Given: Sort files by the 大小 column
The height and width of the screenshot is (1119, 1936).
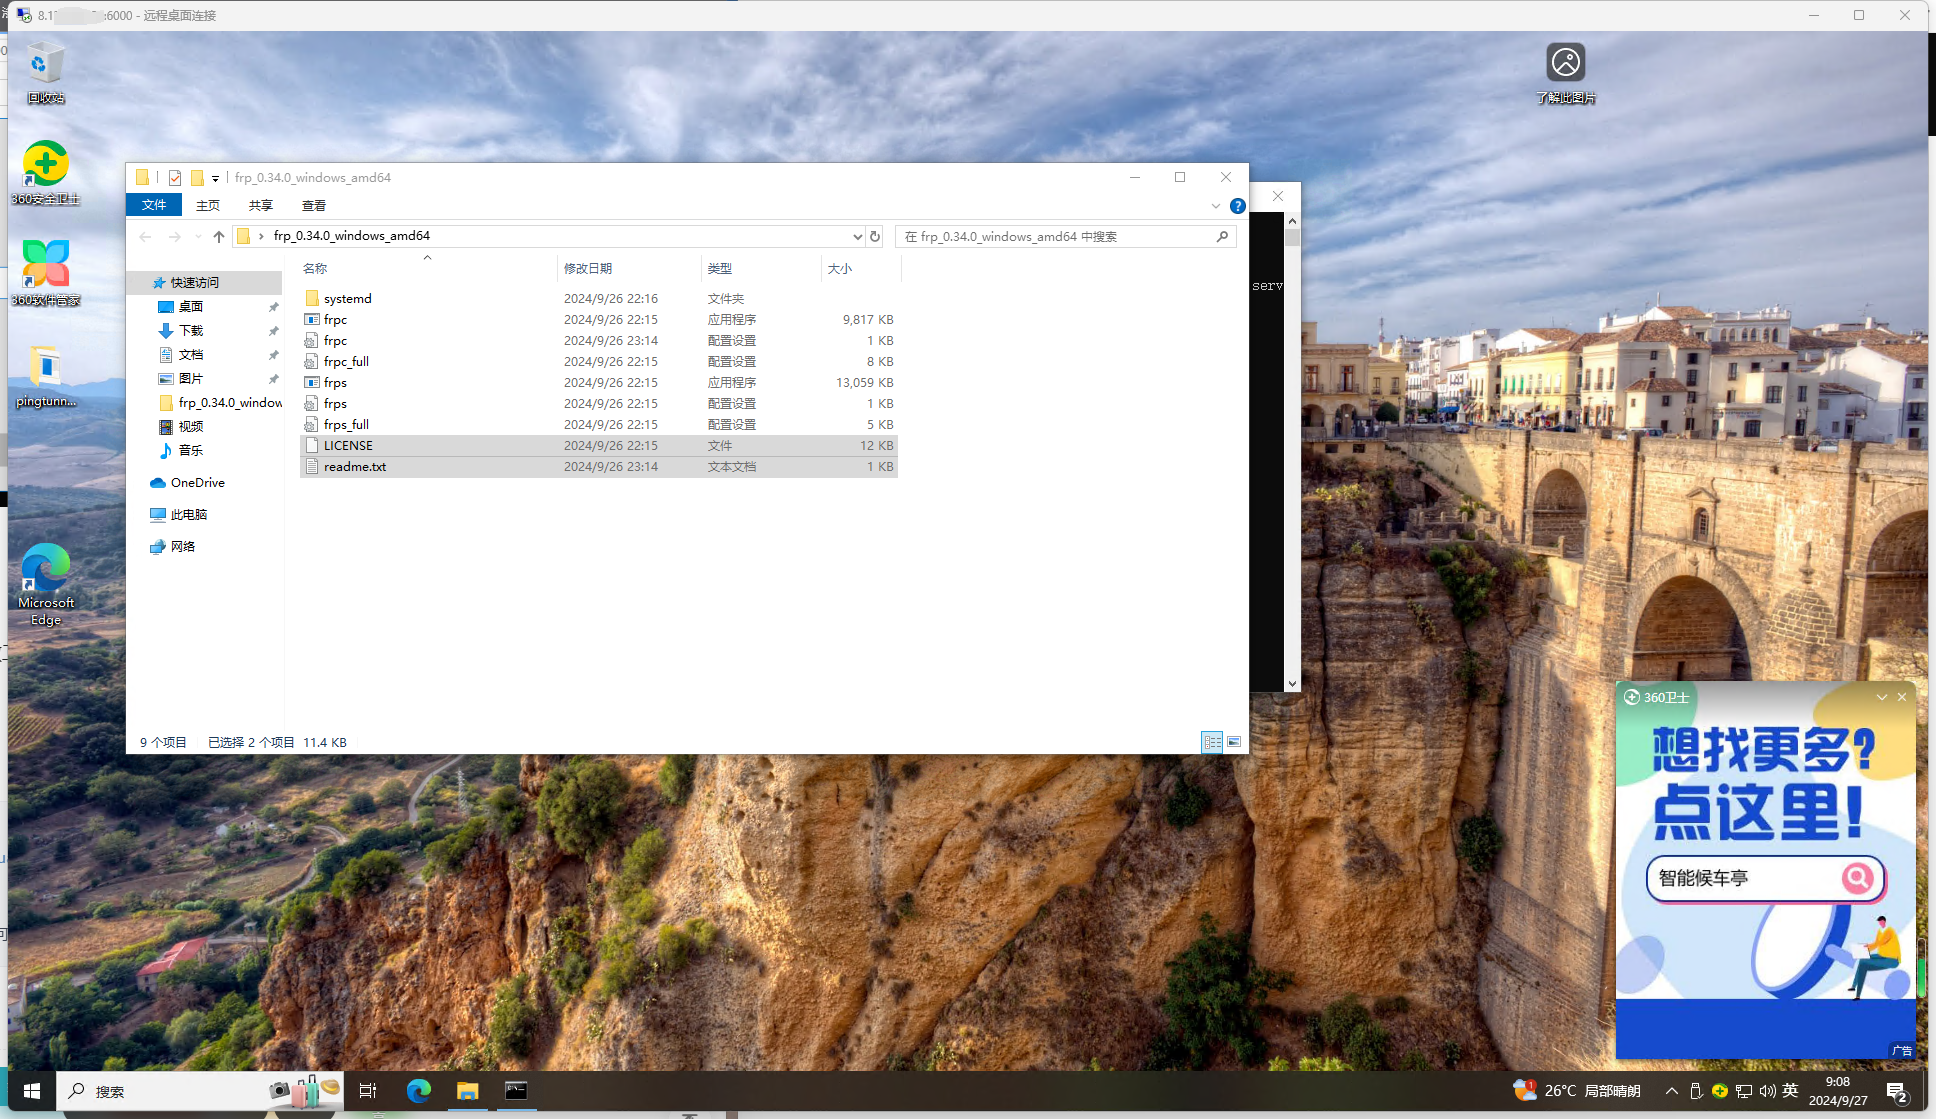Looking at the screenshot, I should [x=861, y=268].
